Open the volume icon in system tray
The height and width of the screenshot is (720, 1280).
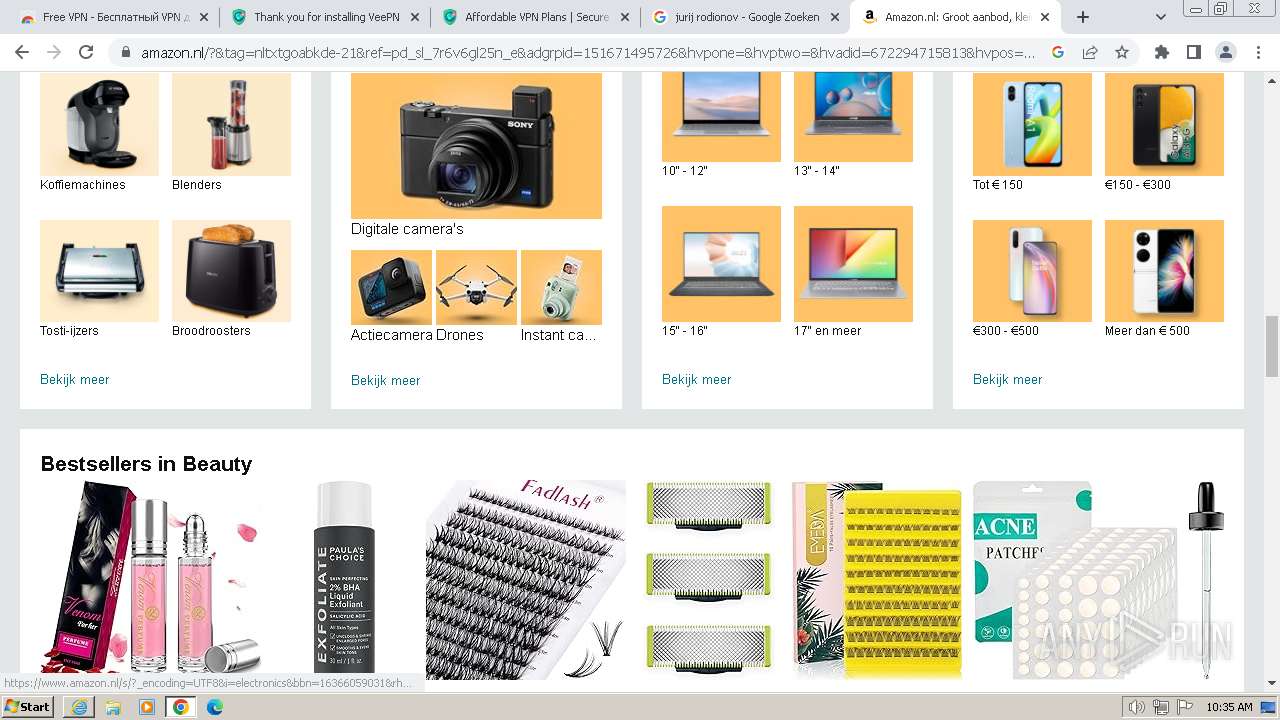click(x=1137, y=707)
